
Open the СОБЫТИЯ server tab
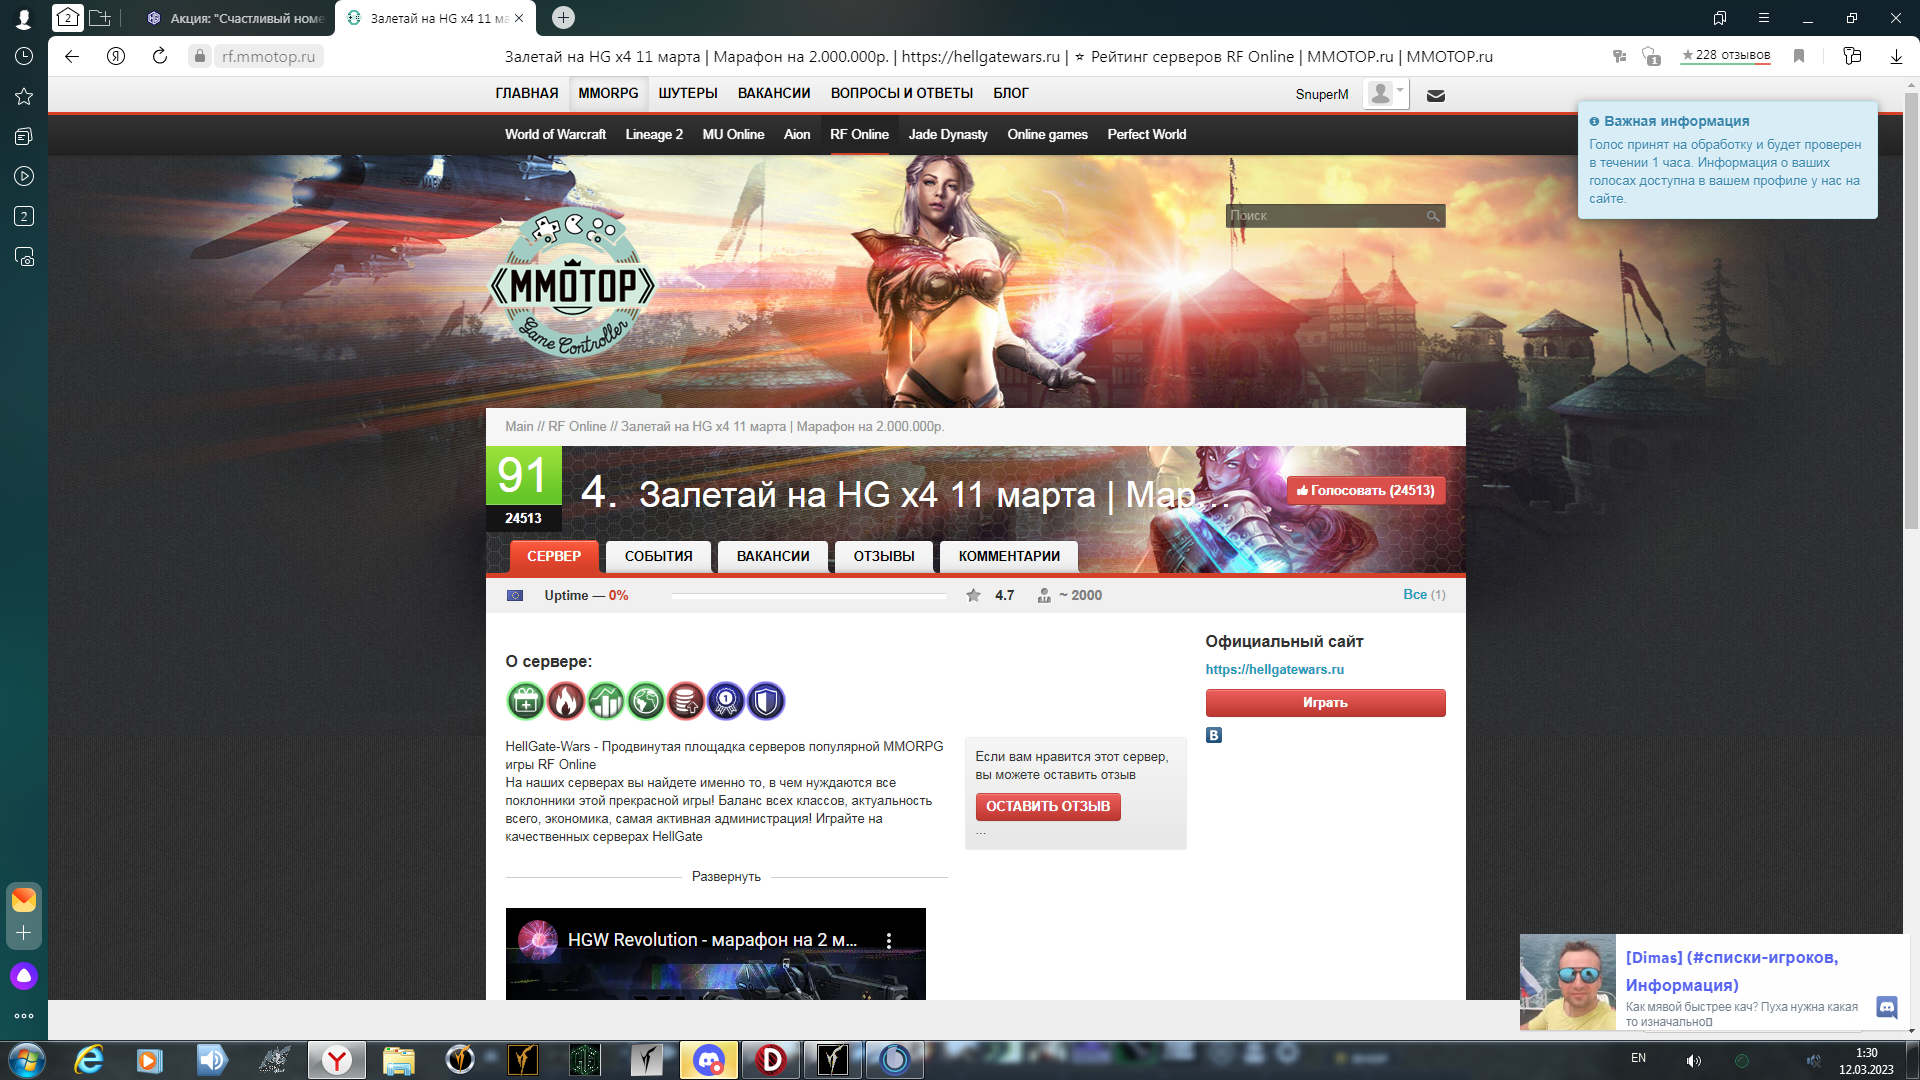click(658, 556)
